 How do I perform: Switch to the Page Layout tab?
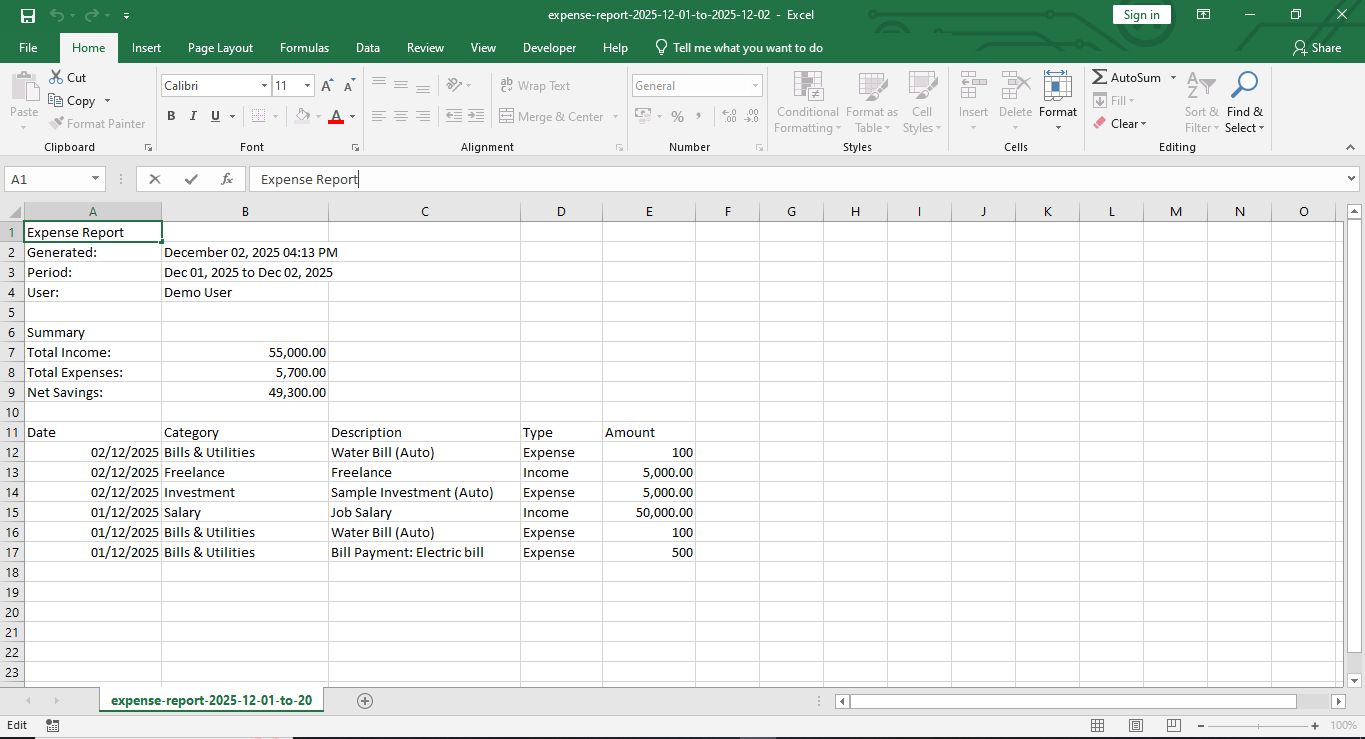(x=220, y=48)
